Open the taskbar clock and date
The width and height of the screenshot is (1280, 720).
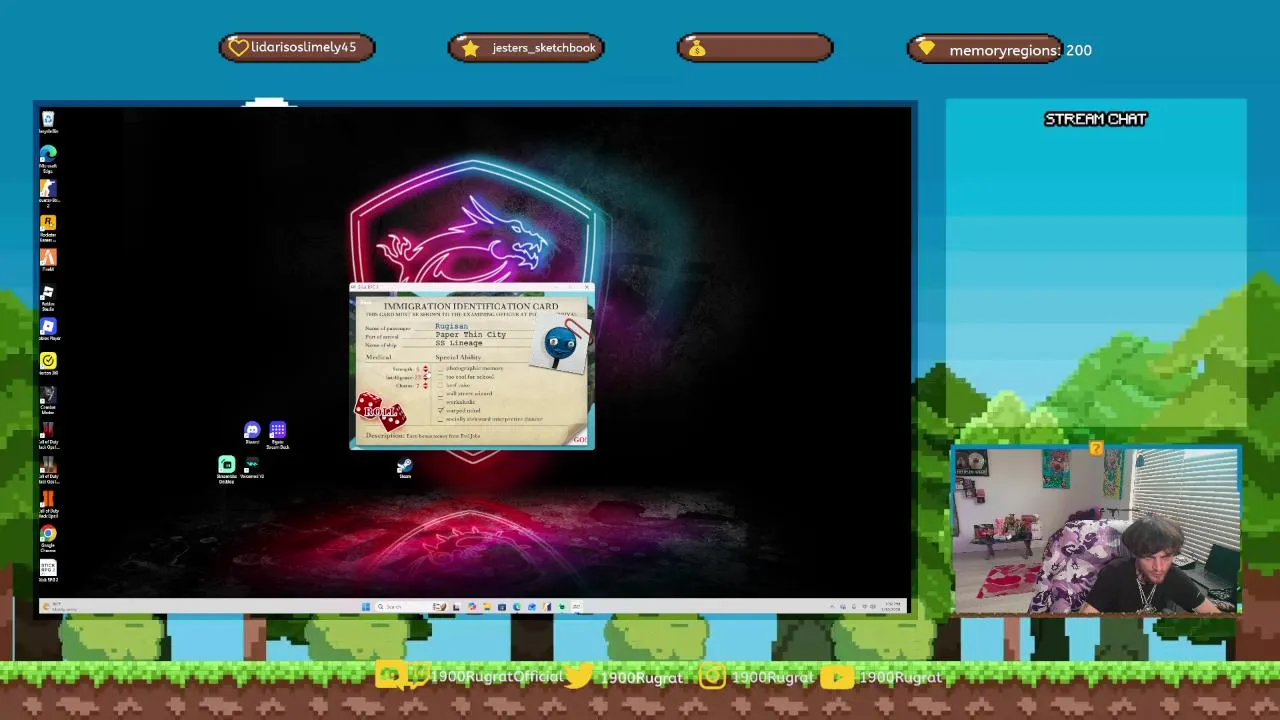892,607
